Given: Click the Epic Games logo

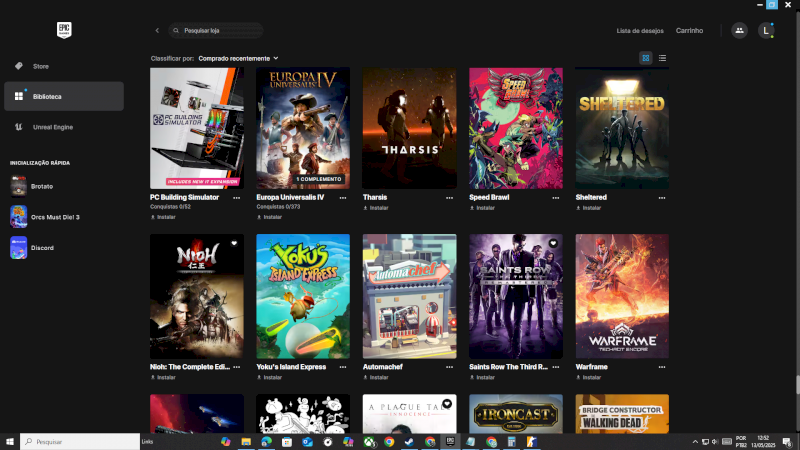Looking at the screenshot, I should pos(64,30).
